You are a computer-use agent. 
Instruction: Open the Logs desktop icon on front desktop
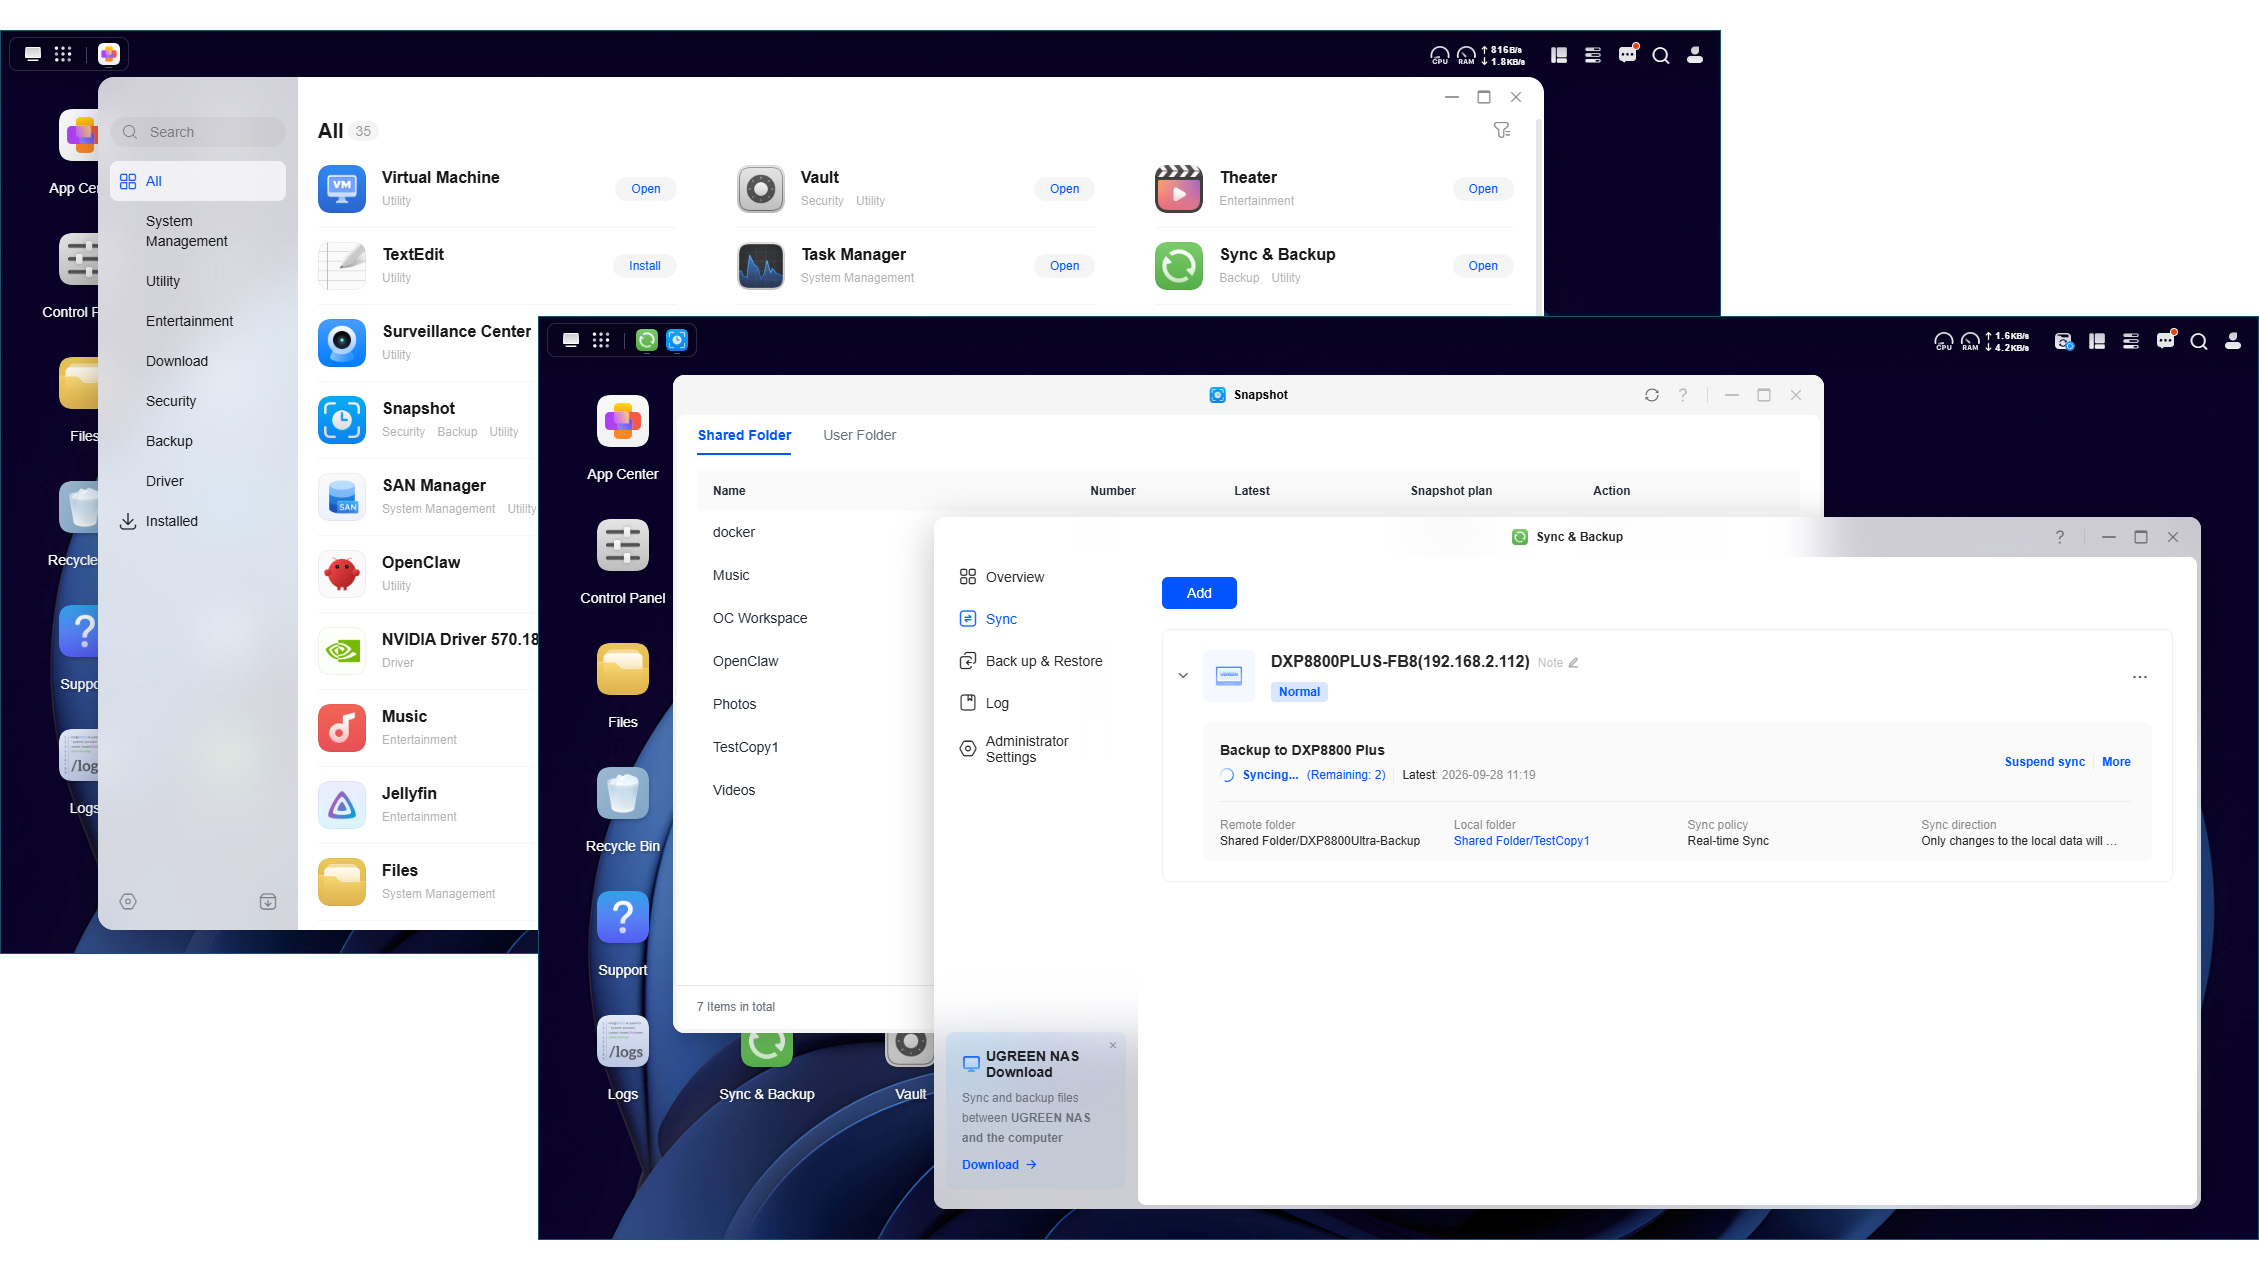pyautogui.click(x=622, y=1042)
